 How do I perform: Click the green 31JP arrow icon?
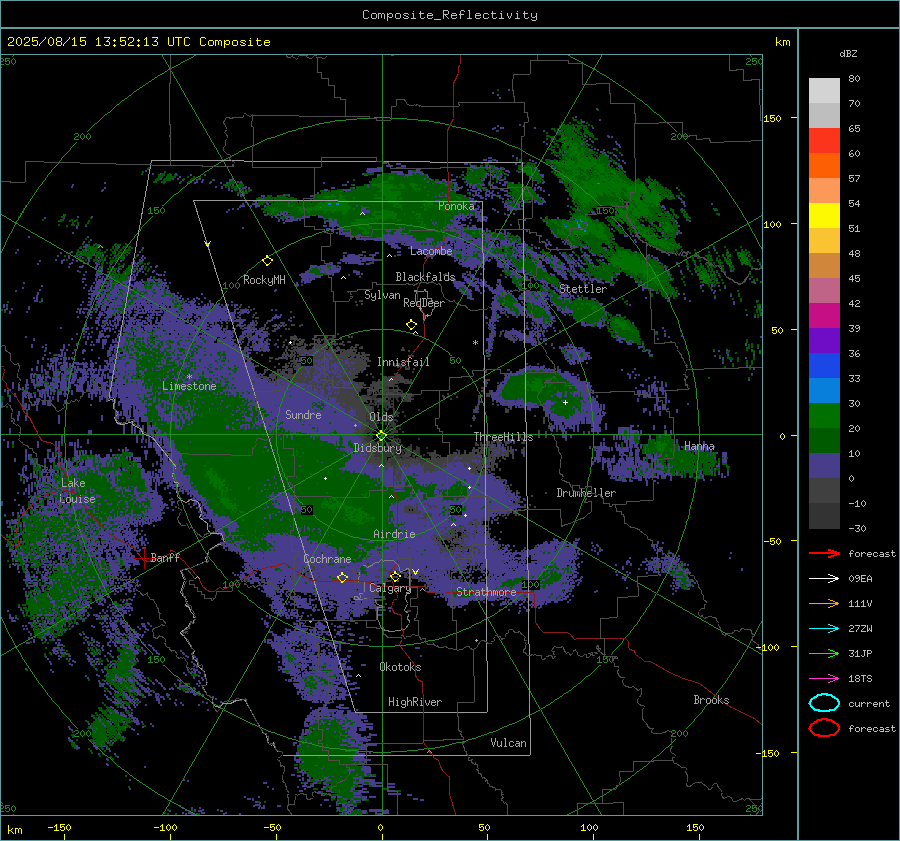[x=824, y=653]
